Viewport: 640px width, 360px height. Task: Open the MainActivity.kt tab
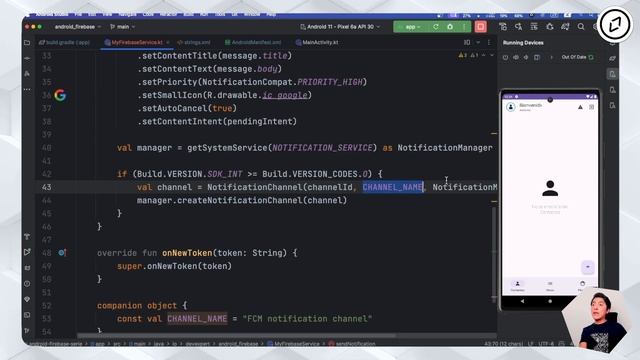[317, 42]
